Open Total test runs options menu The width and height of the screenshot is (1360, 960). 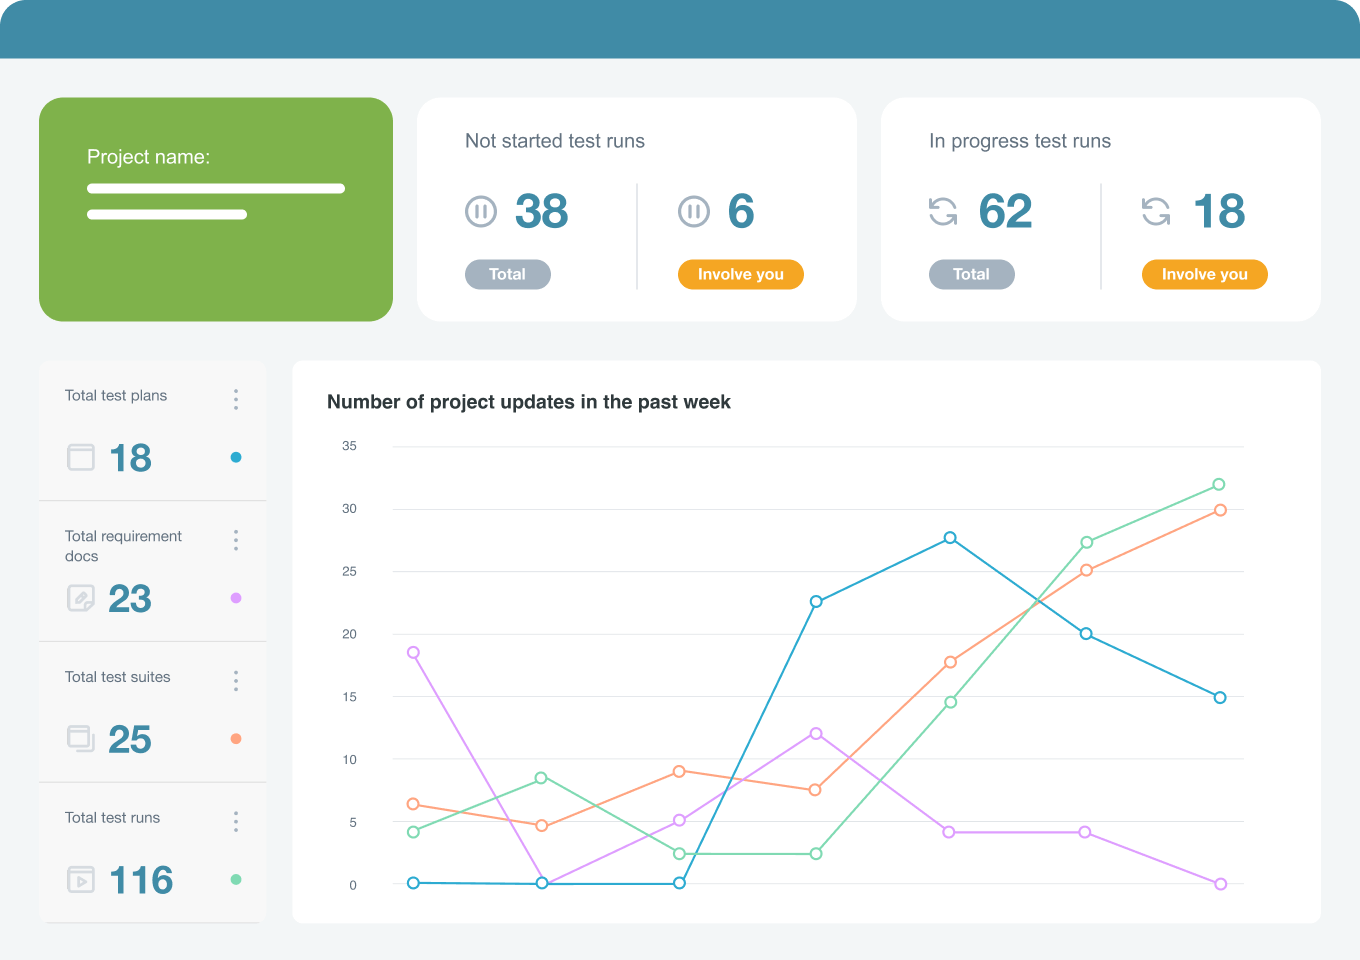[x=236, y=822]
